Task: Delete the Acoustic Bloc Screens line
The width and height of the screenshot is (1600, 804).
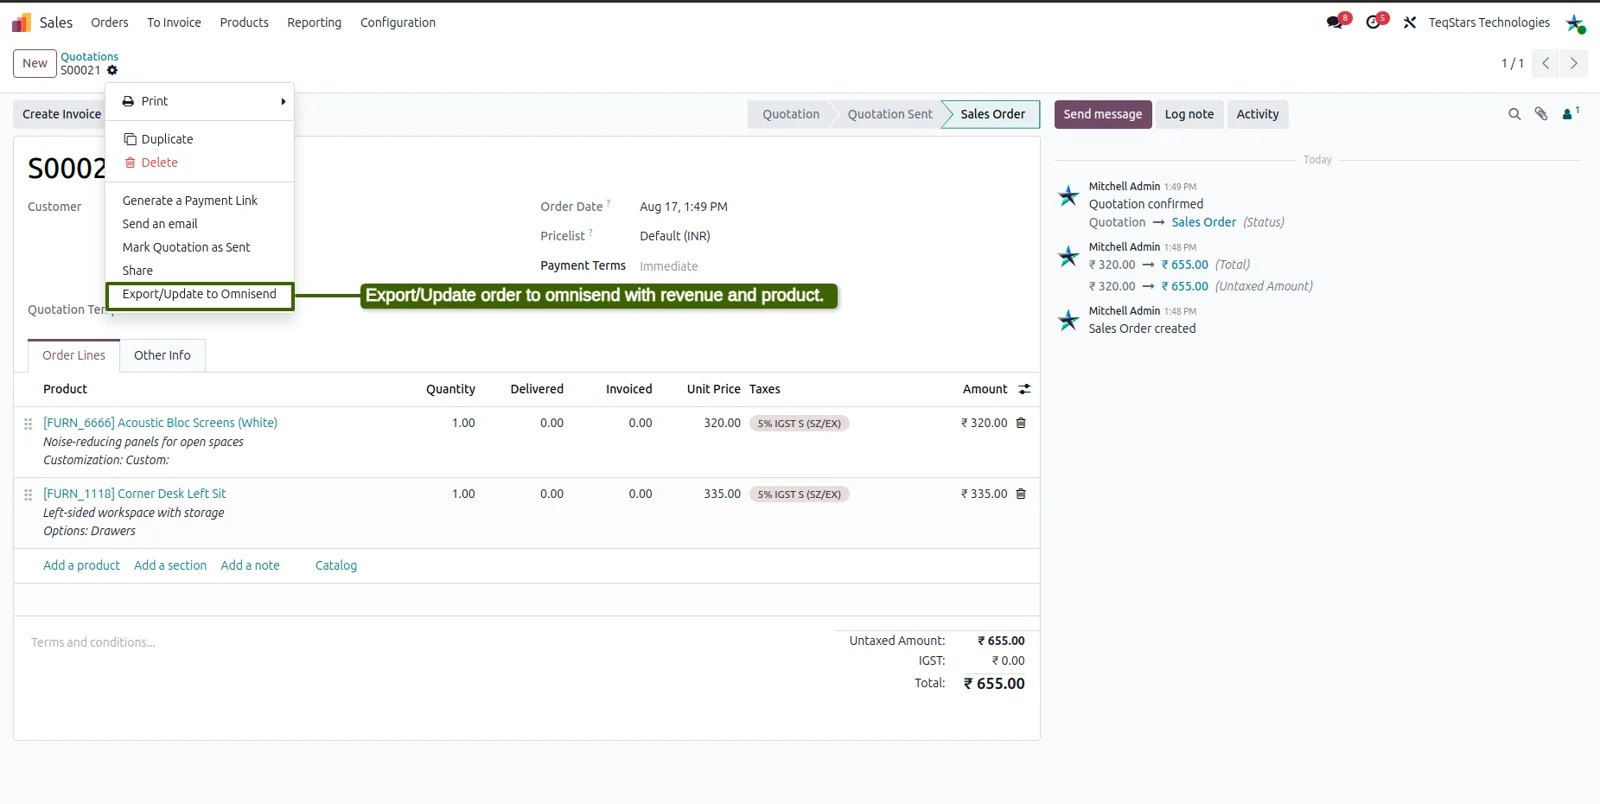Action: point(1021,423)
